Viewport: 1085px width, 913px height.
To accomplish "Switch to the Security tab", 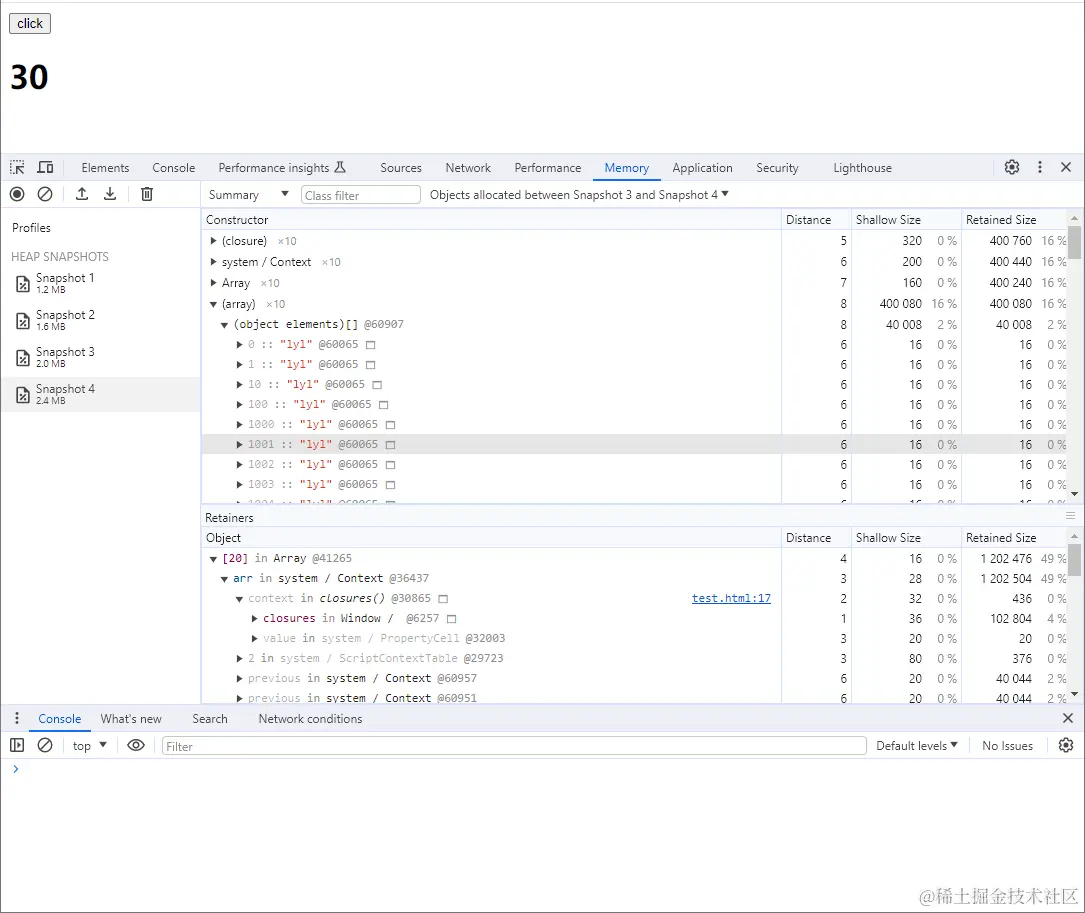I will (x=776, y=168).
